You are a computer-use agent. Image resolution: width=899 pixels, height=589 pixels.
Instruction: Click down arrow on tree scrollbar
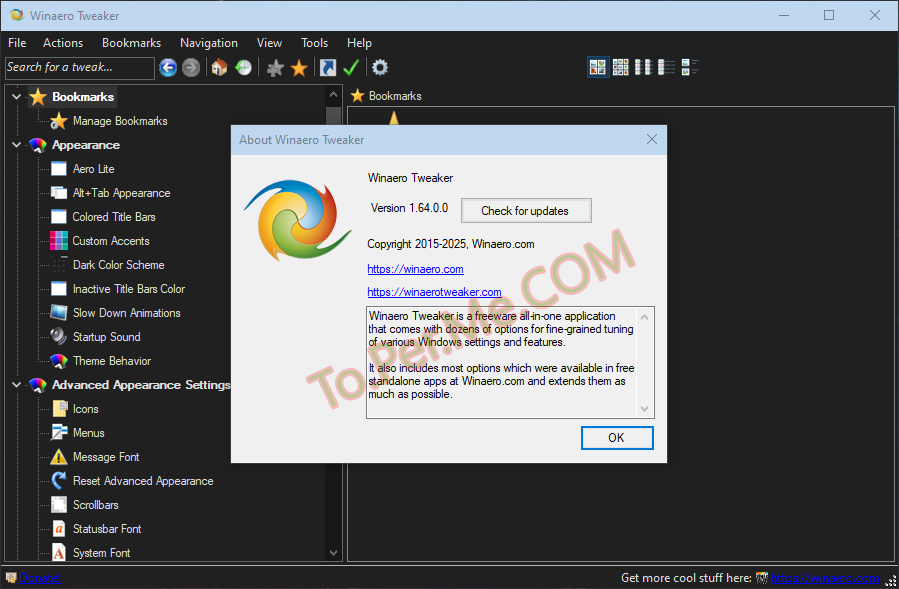333,552
